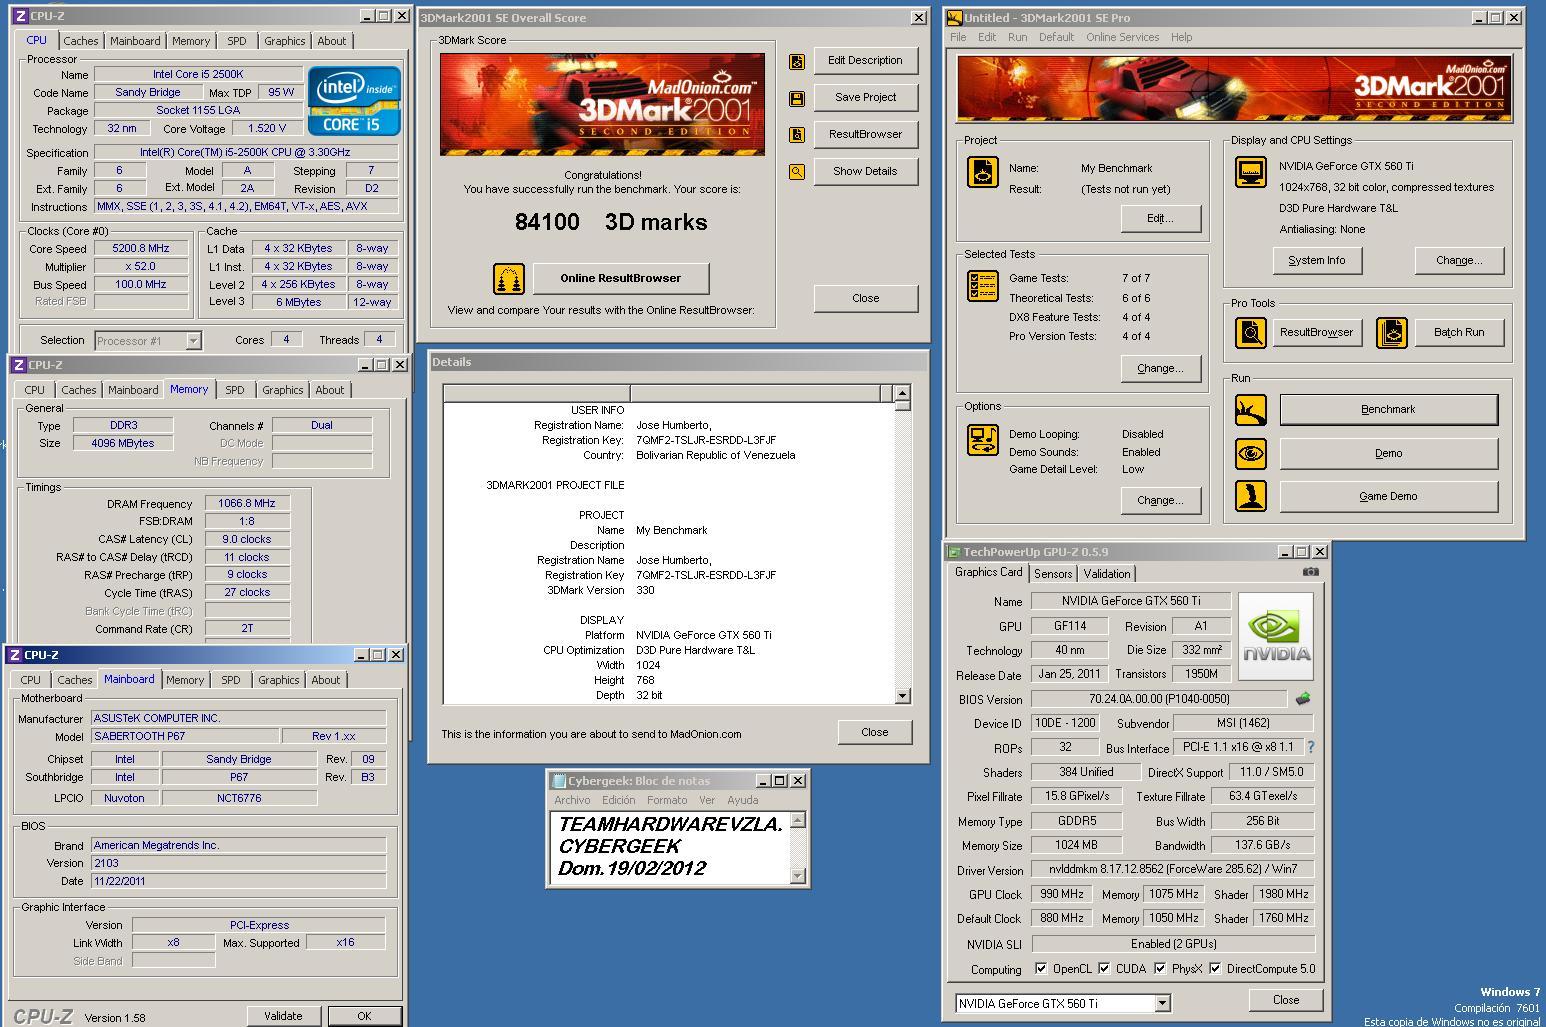Click the Show Details magnifier icon
The image size is (1546, 1027).
(x=797, y=172)
